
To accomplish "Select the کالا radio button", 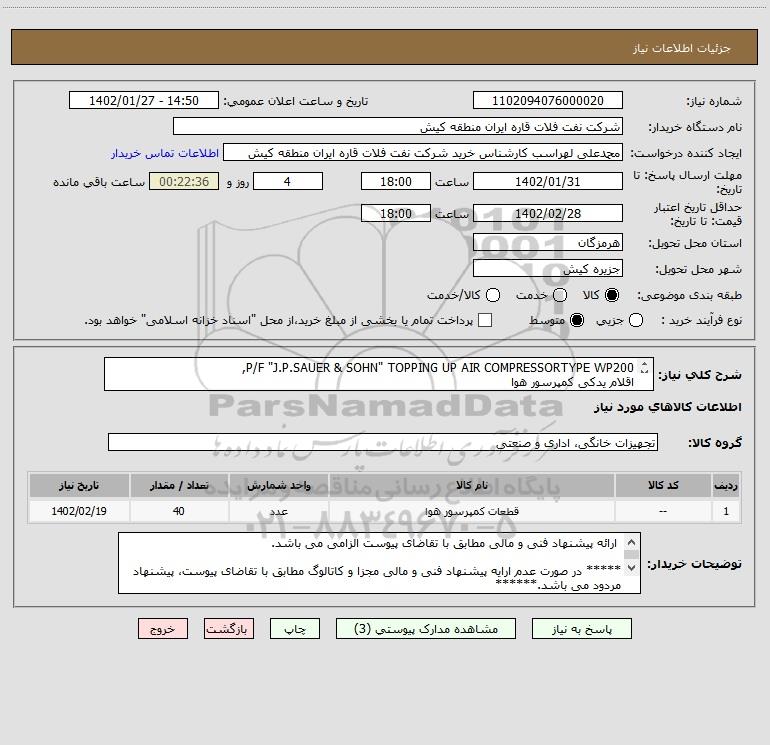I will click(x=612, y=295).
